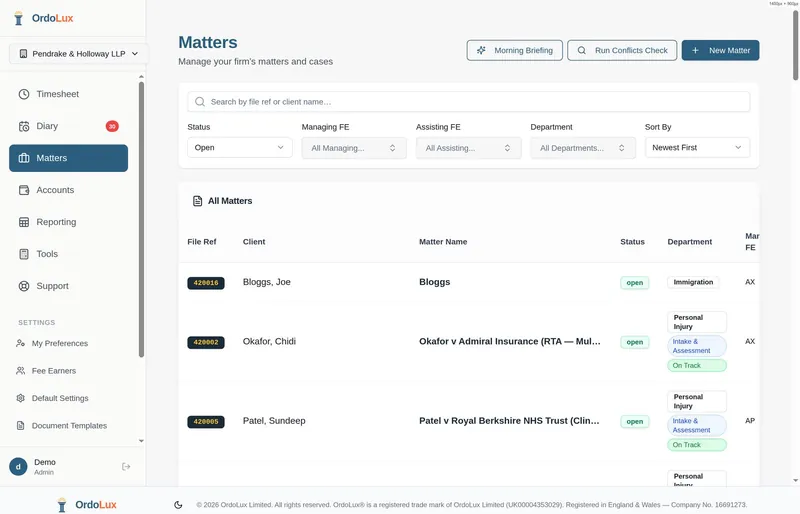800x514 pixels.
Task: Click the plus icon on New Matter
Action: tap(695, 51)
